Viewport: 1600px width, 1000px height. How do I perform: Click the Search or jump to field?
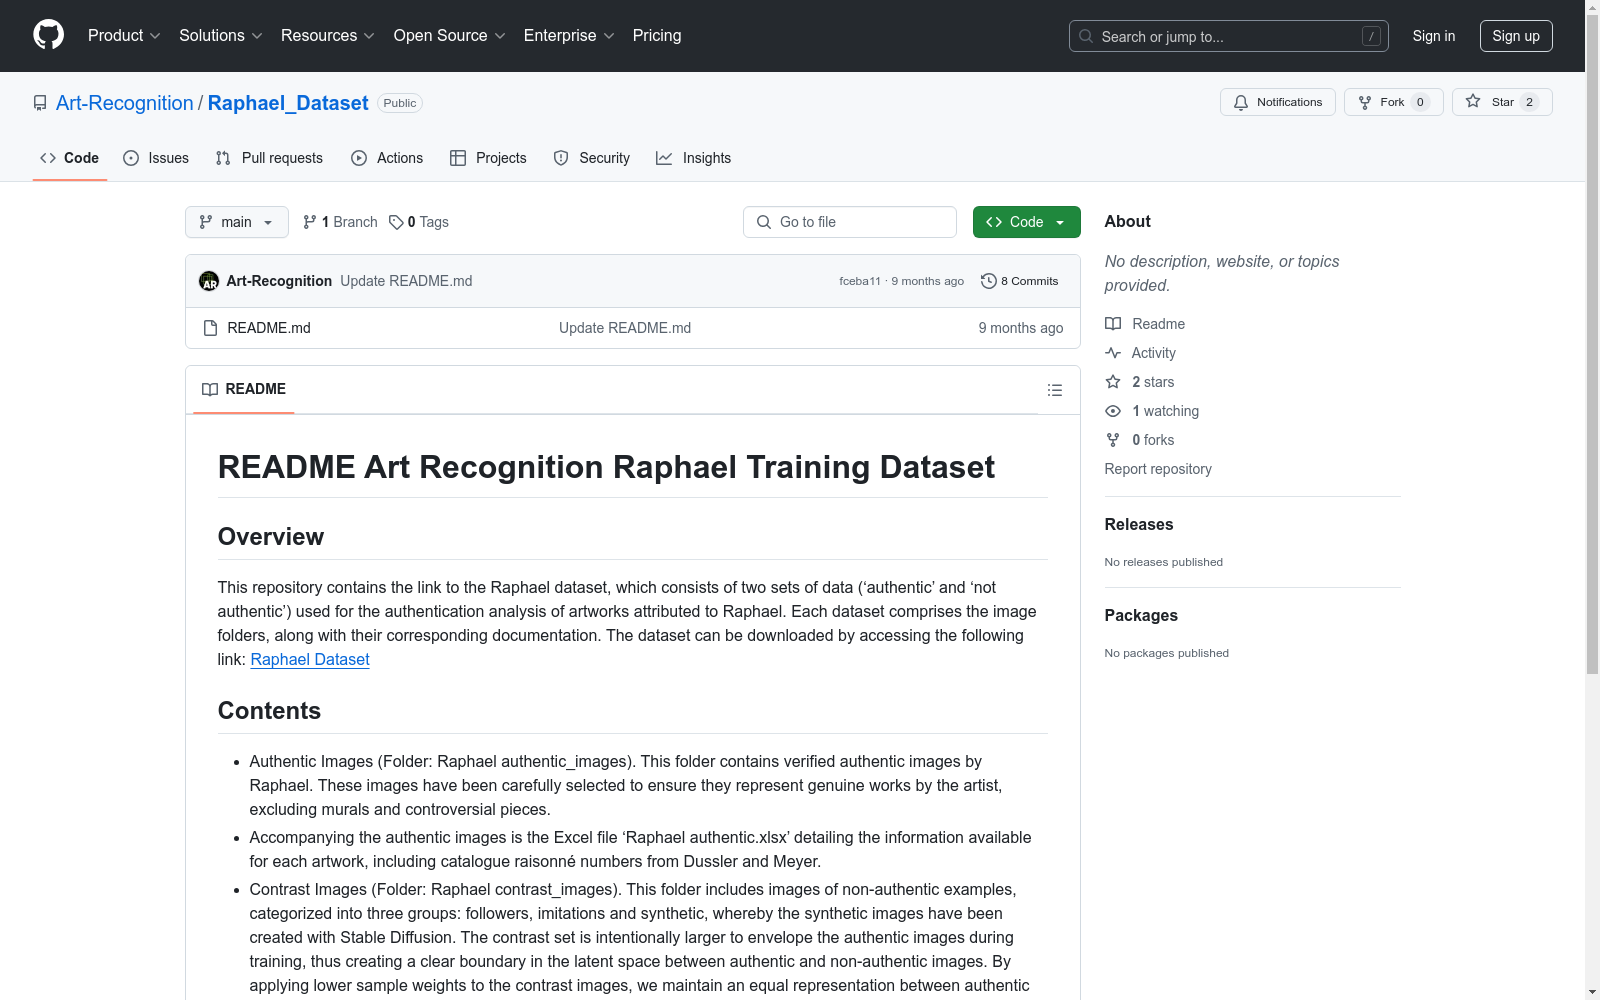(1229, 36)
